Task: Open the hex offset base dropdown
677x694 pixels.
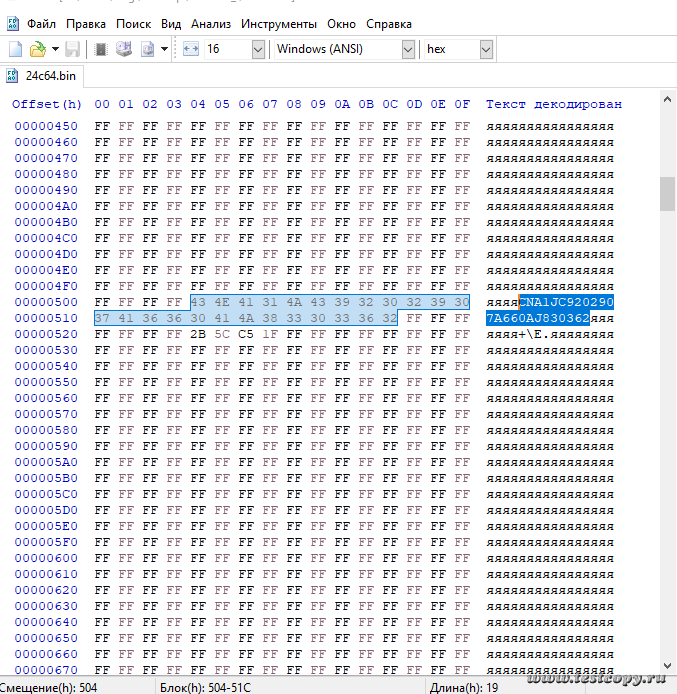Action: [485, 49]
